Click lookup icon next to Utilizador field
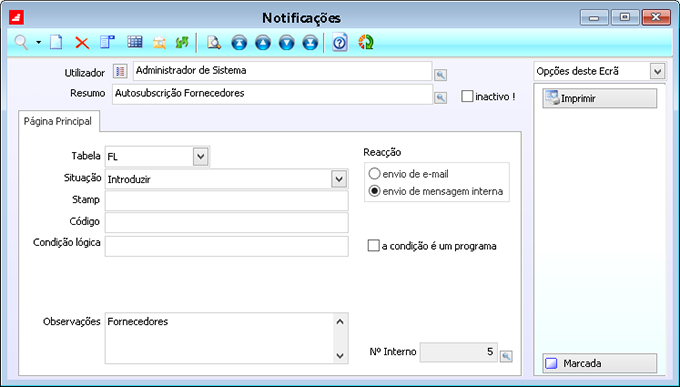This screenshot has height=387, width=680. pyautogui.click(x=441, y=75)
